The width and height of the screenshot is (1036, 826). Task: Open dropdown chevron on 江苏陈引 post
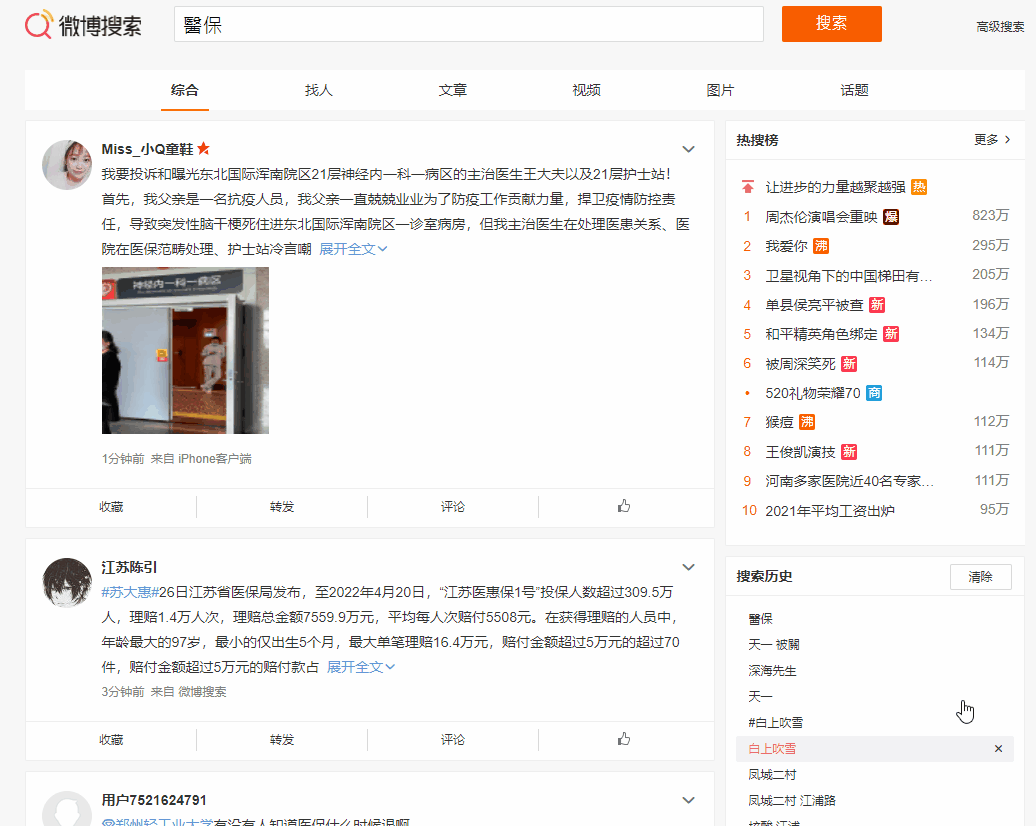[x=688, y=568]
